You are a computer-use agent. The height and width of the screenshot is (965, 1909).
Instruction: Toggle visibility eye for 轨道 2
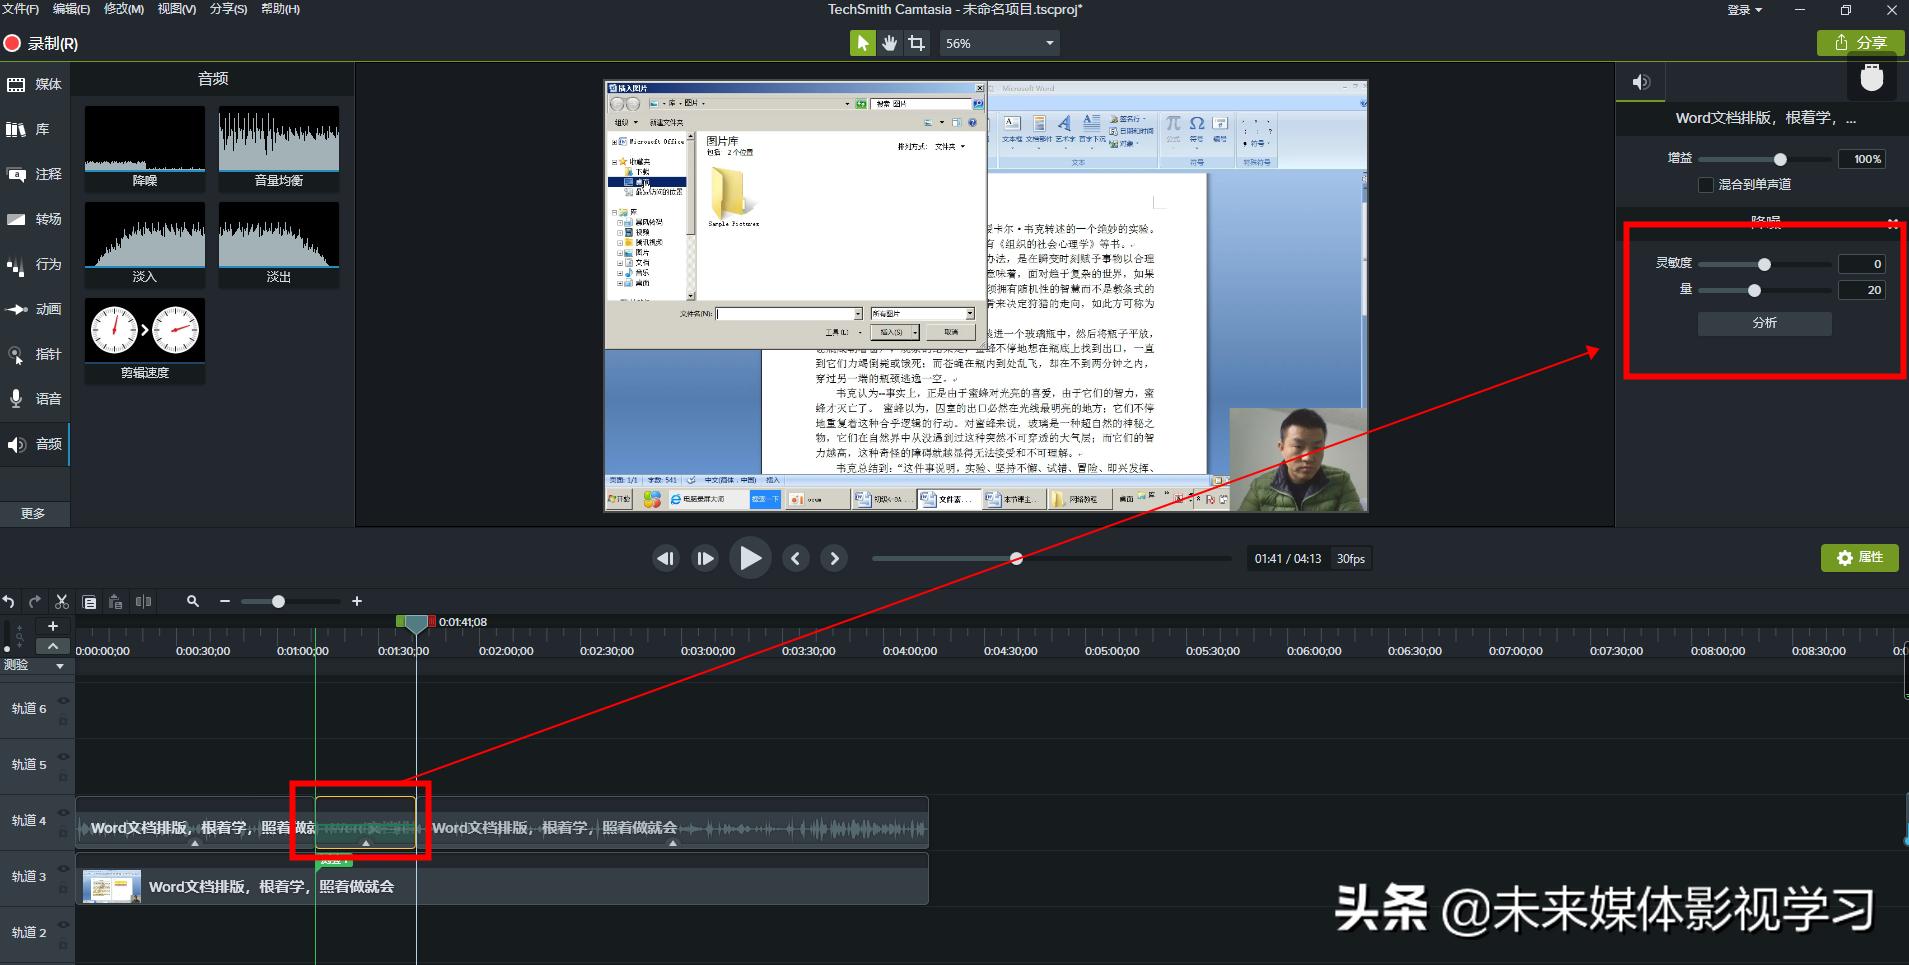(63, 924)
